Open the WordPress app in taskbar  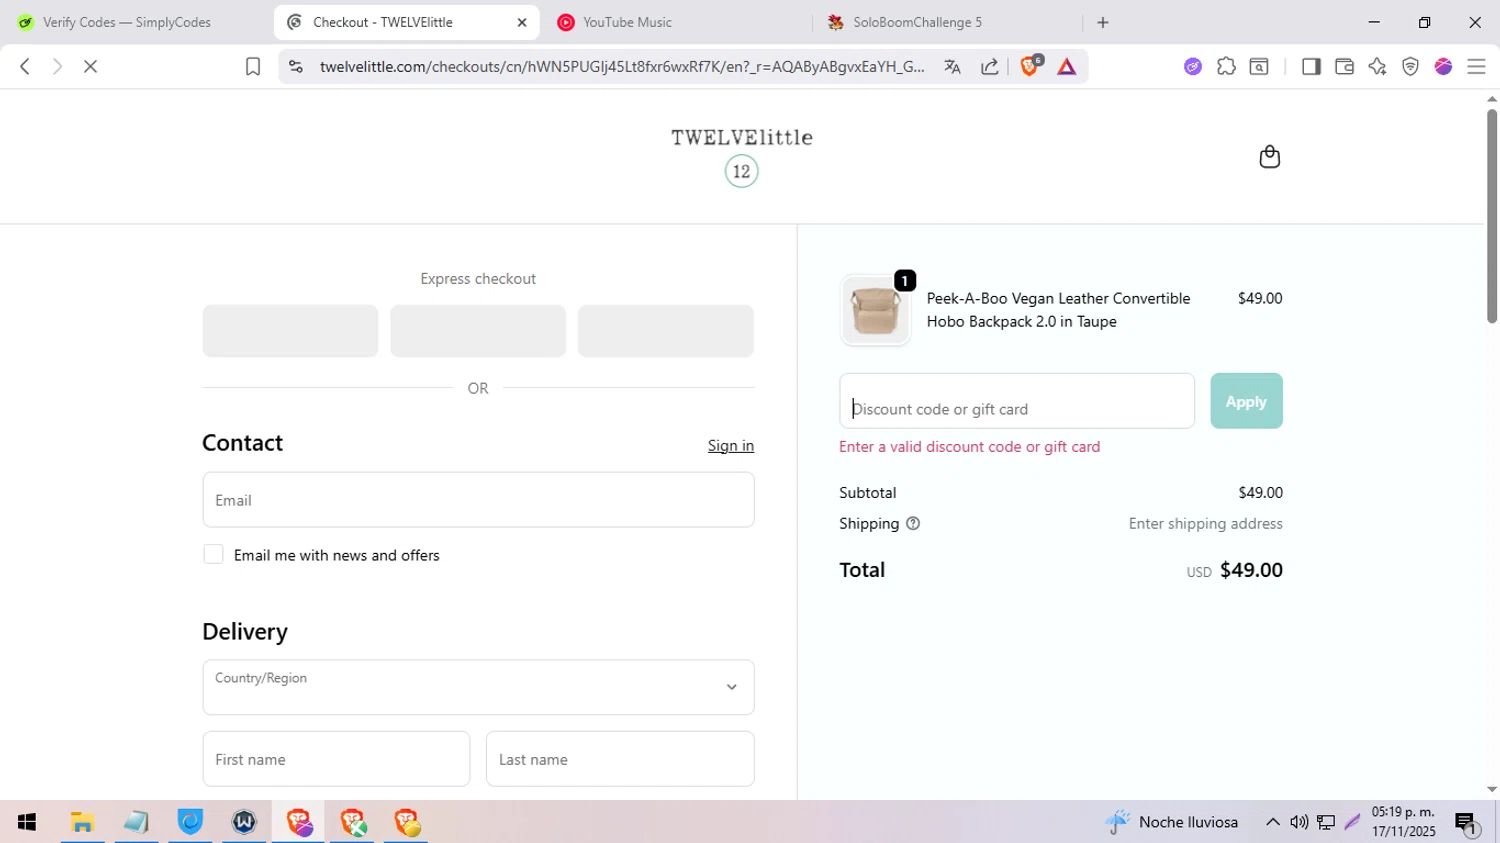coord(244,822)
